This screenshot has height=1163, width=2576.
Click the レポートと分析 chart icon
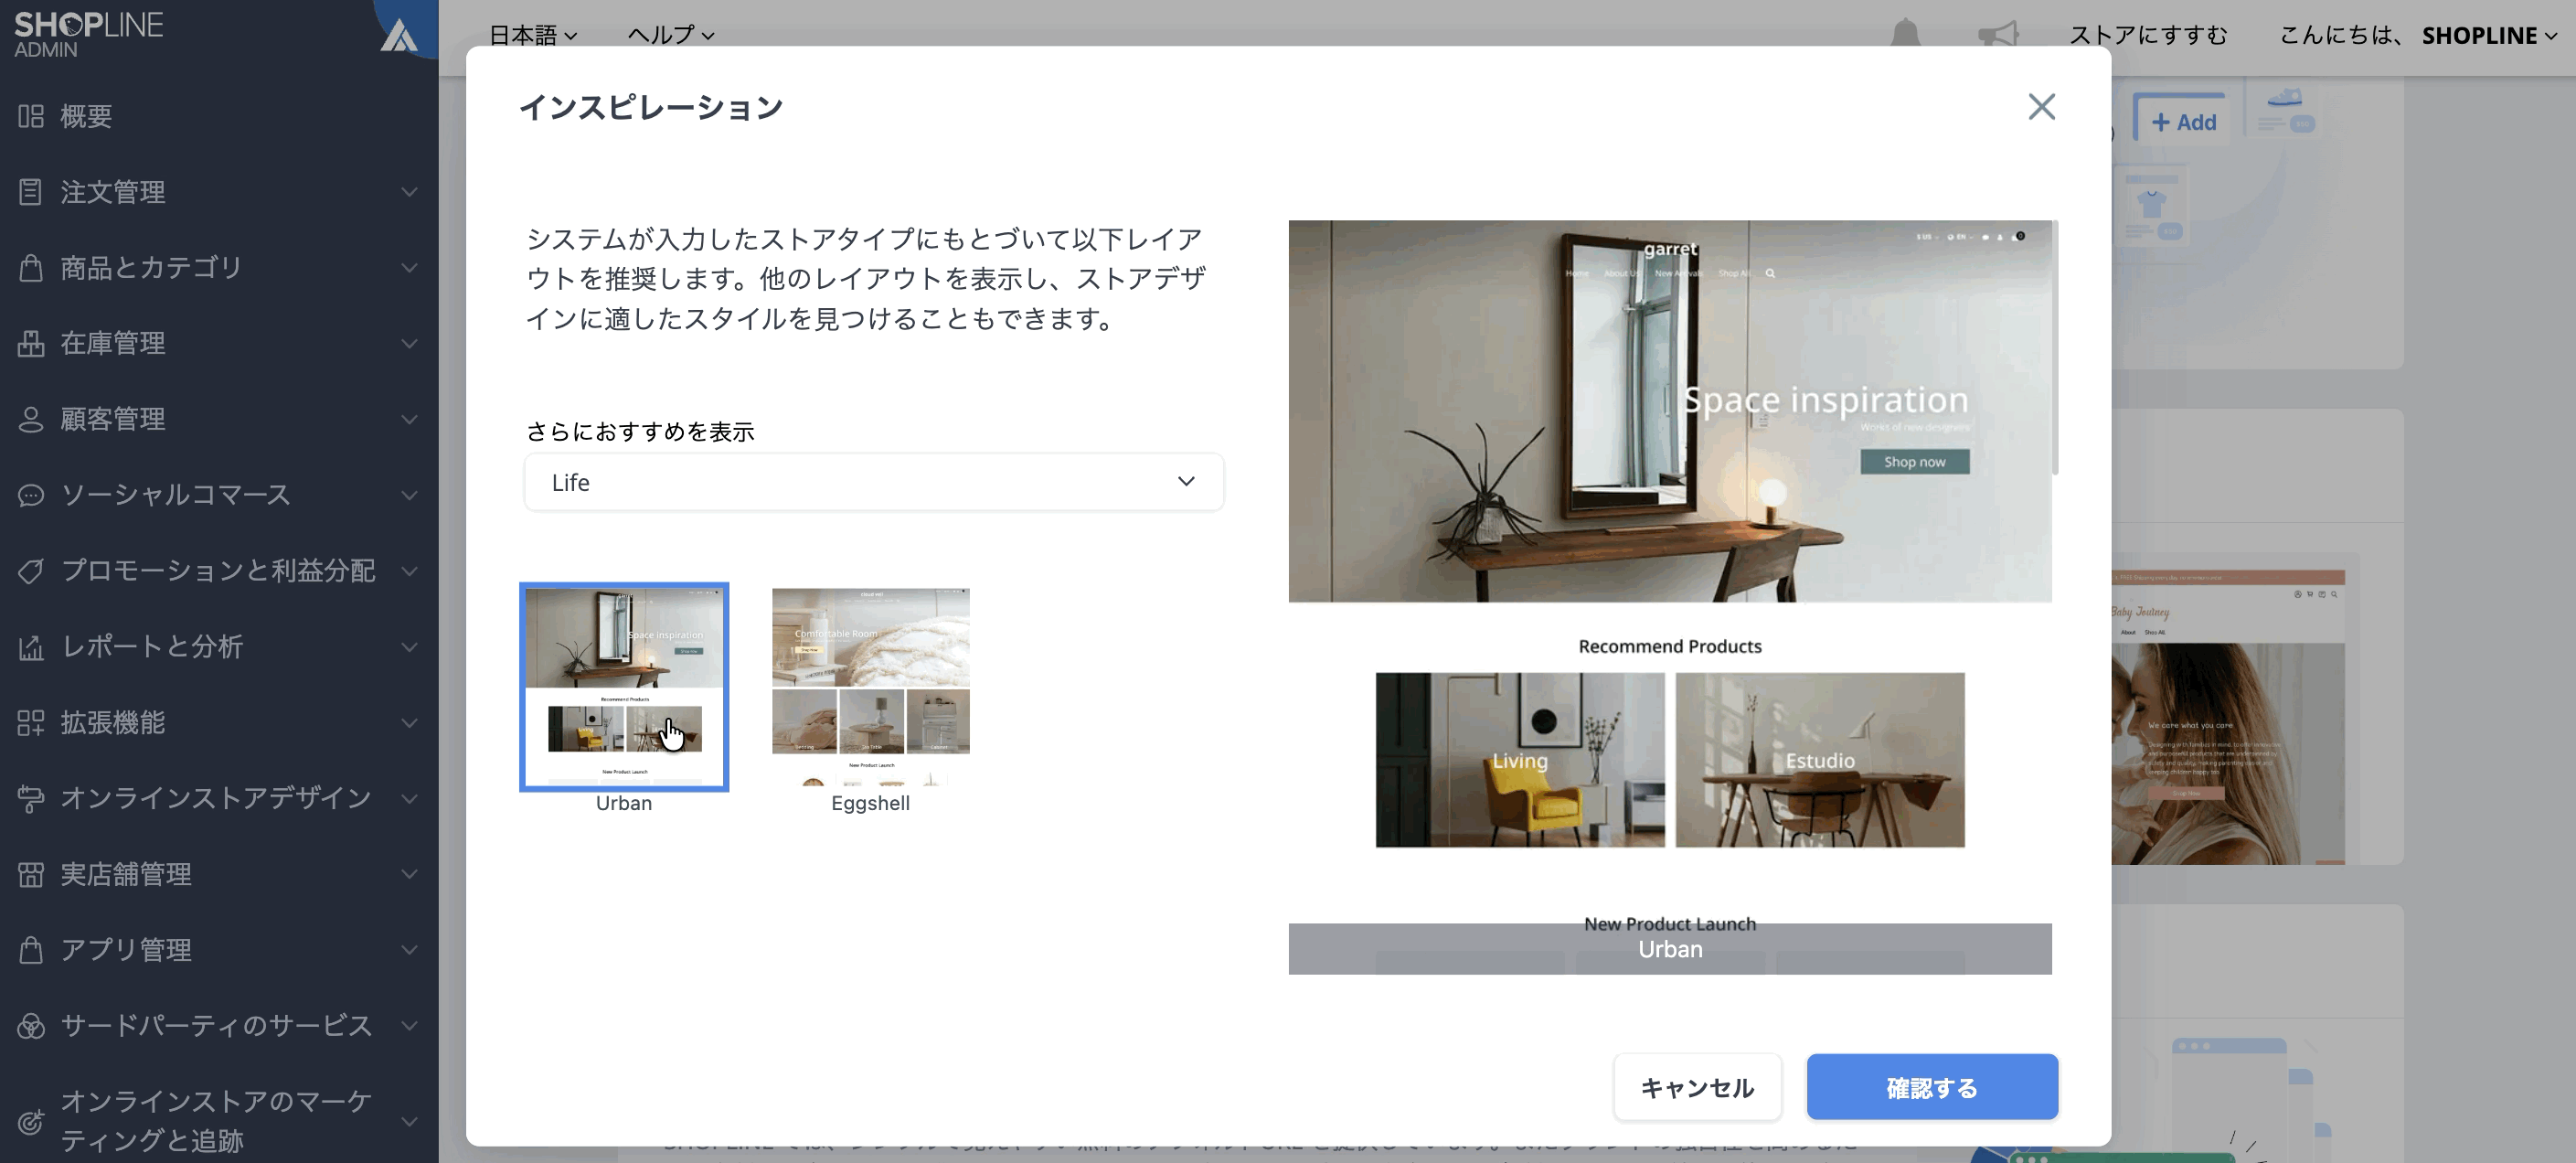(x=31, y=647)
